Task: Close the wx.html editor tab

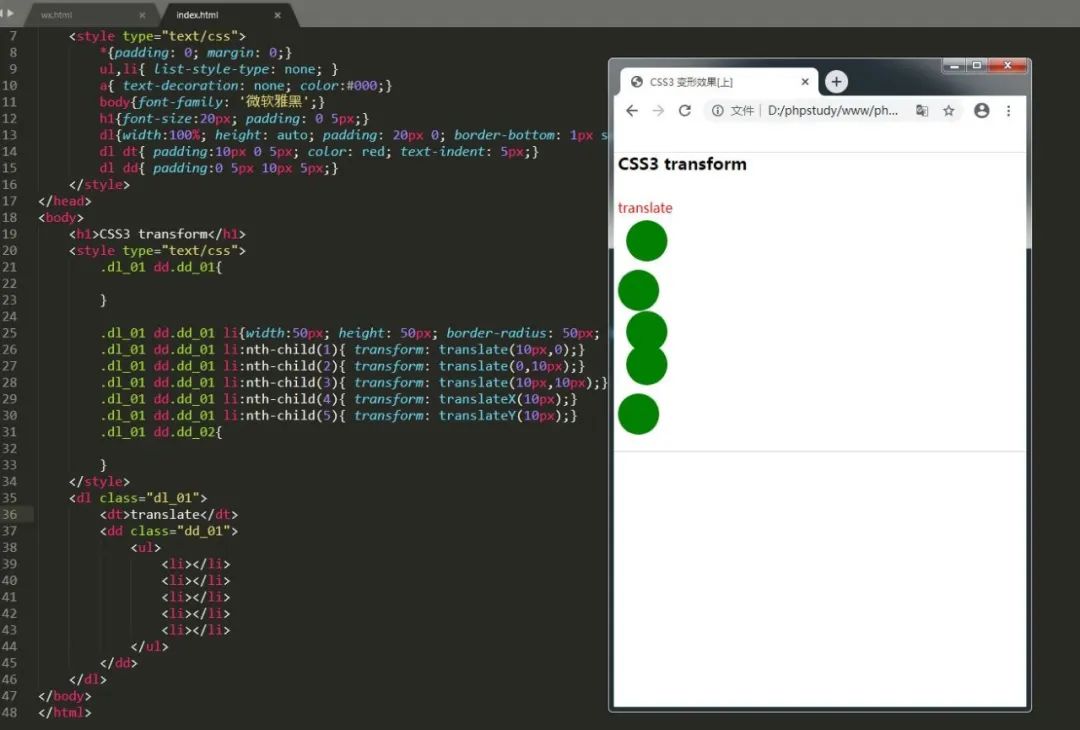Action: pos(142,15)
